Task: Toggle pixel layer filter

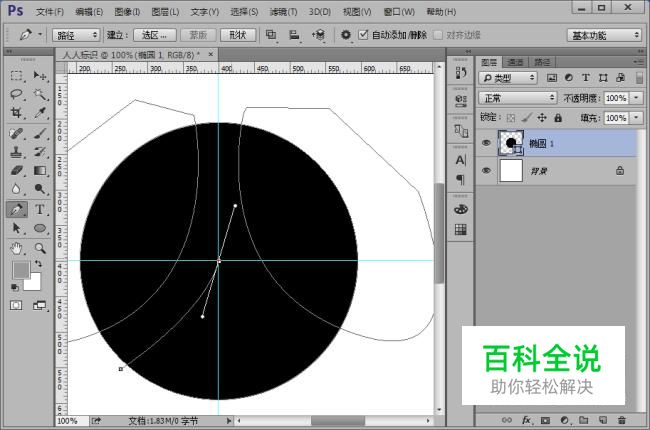Action: [552, 78]
